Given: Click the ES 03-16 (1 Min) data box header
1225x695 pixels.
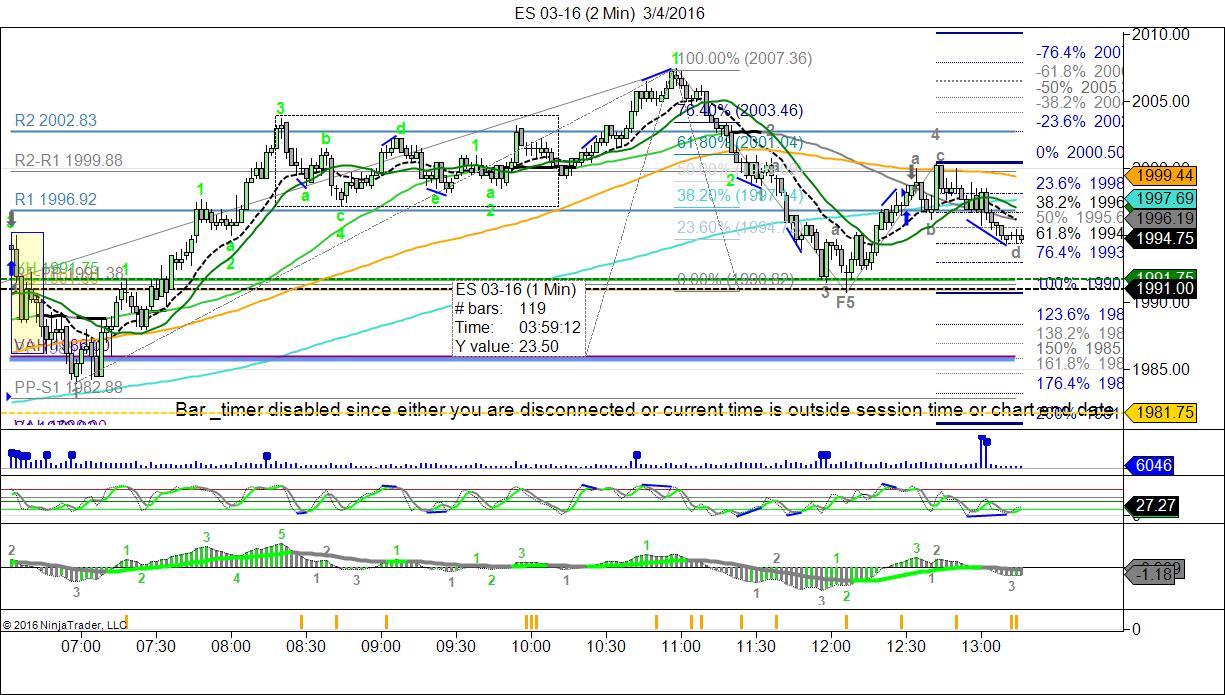Looking at the screenshot, I should click(516, 290).
